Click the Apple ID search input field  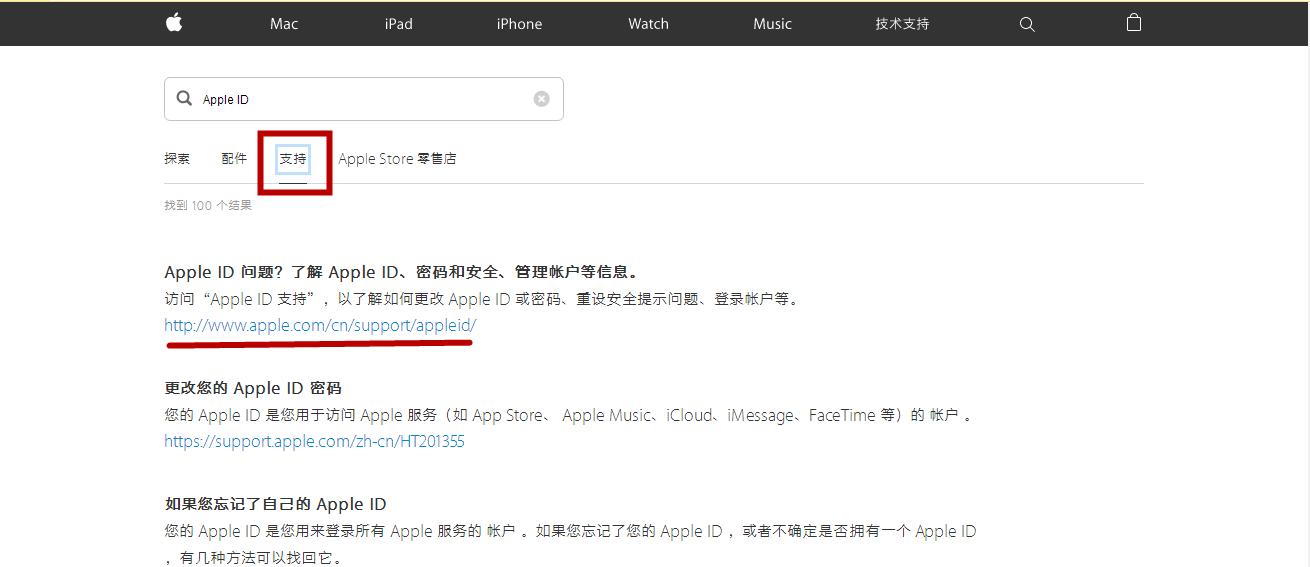tap(363, 99)
